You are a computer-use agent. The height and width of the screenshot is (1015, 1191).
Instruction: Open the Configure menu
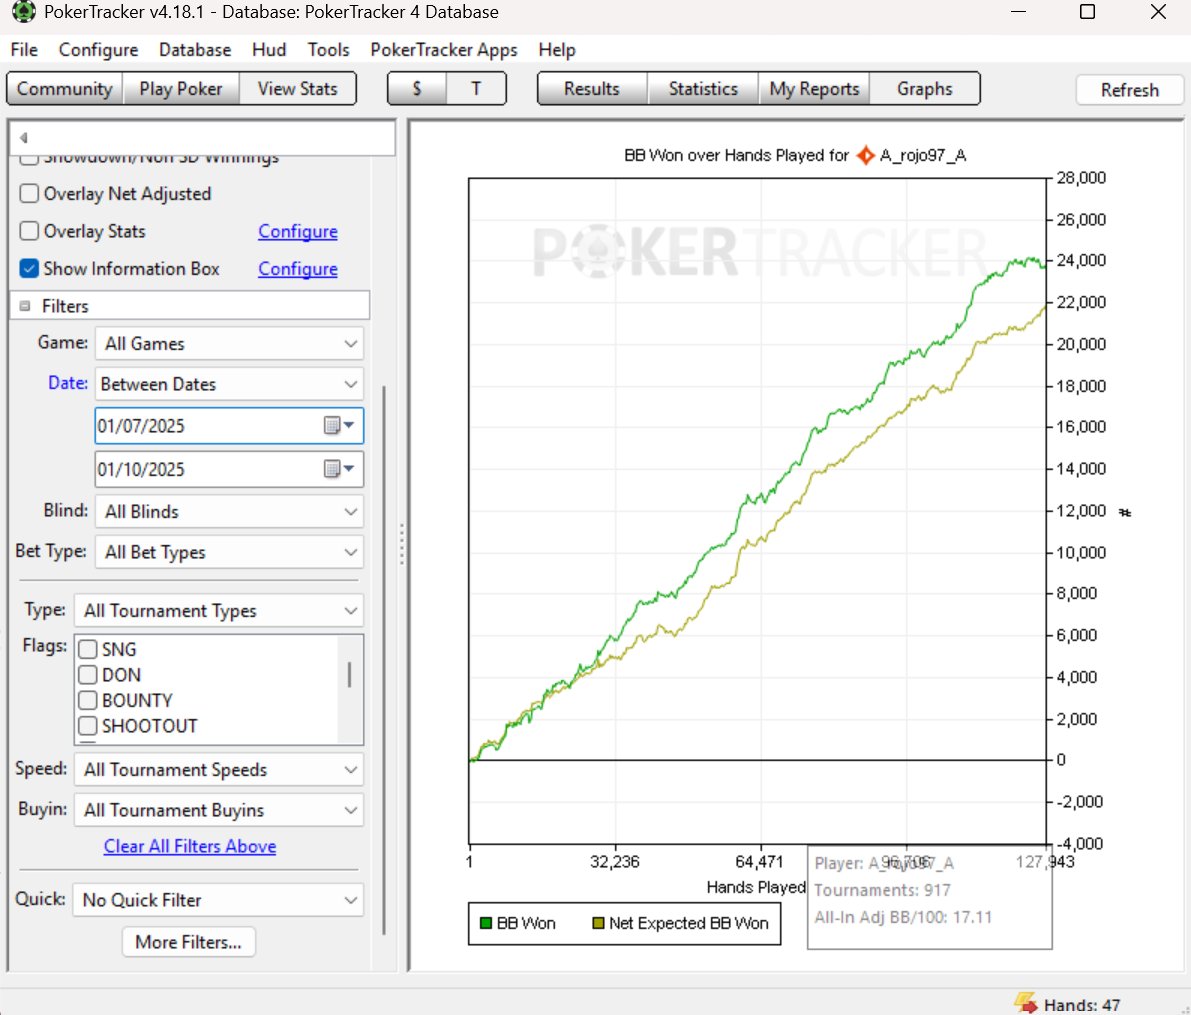click(99, 49)
